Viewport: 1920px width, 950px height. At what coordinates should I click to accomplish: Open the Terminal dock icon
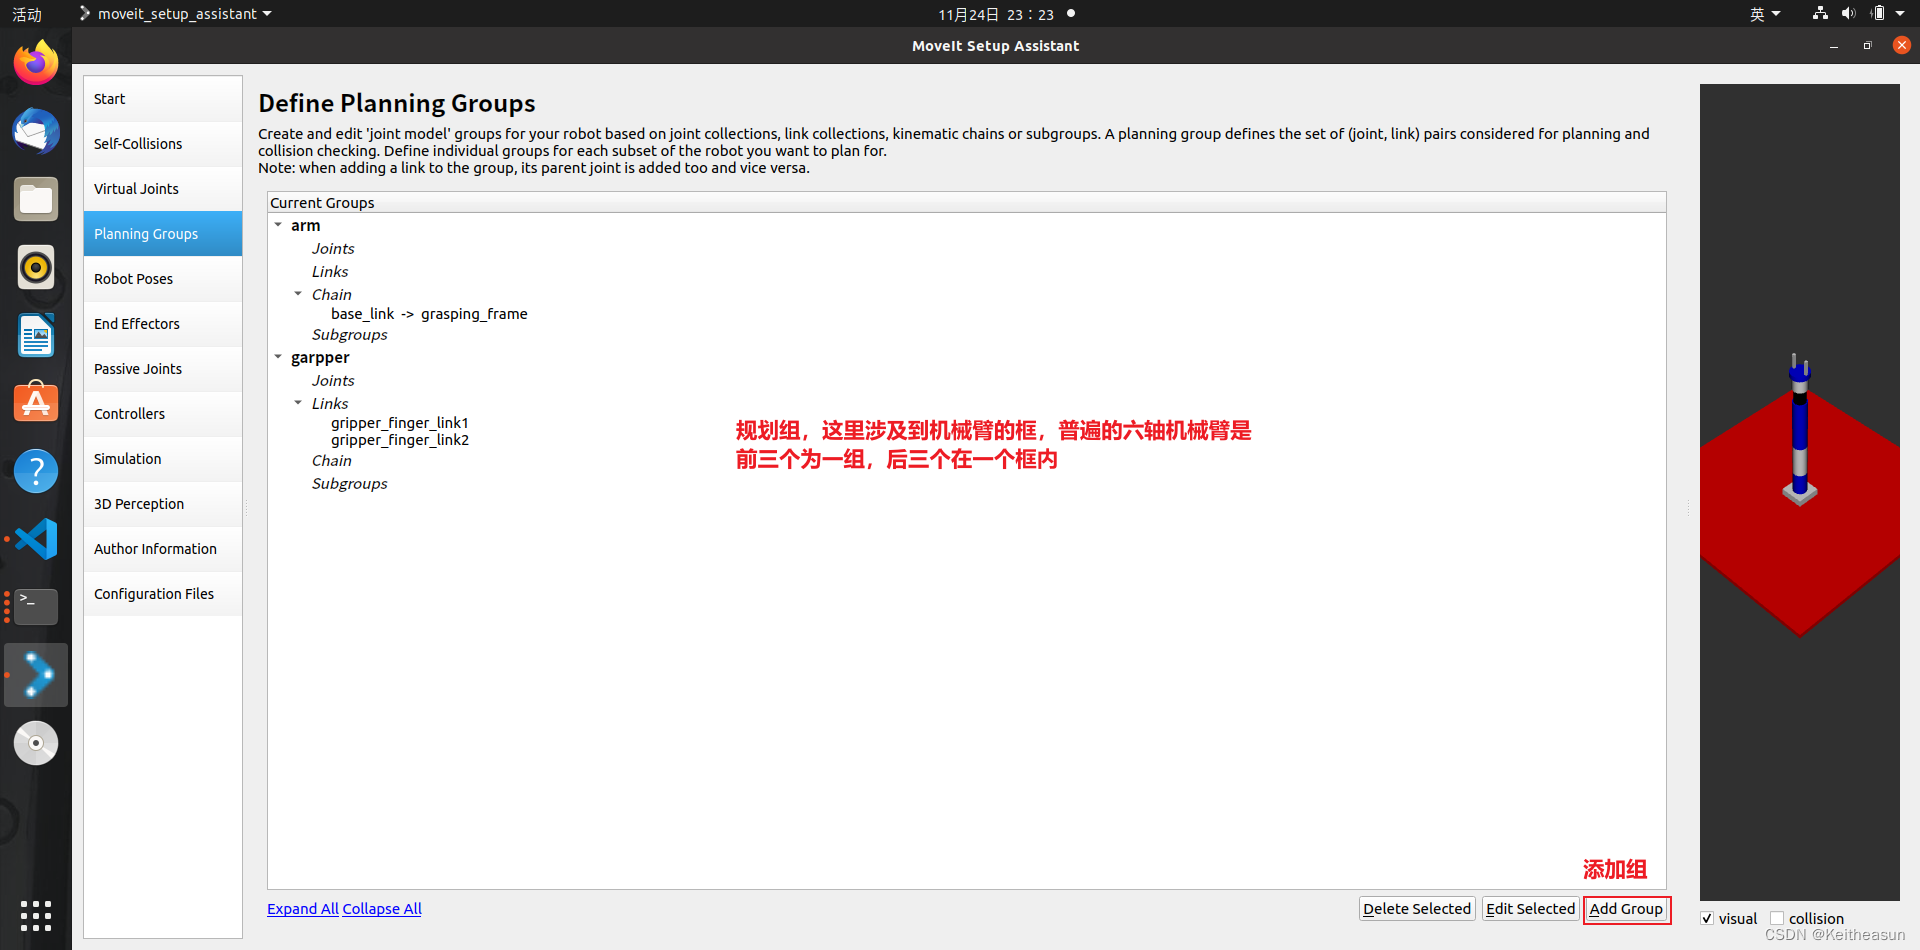coord(36,607)
